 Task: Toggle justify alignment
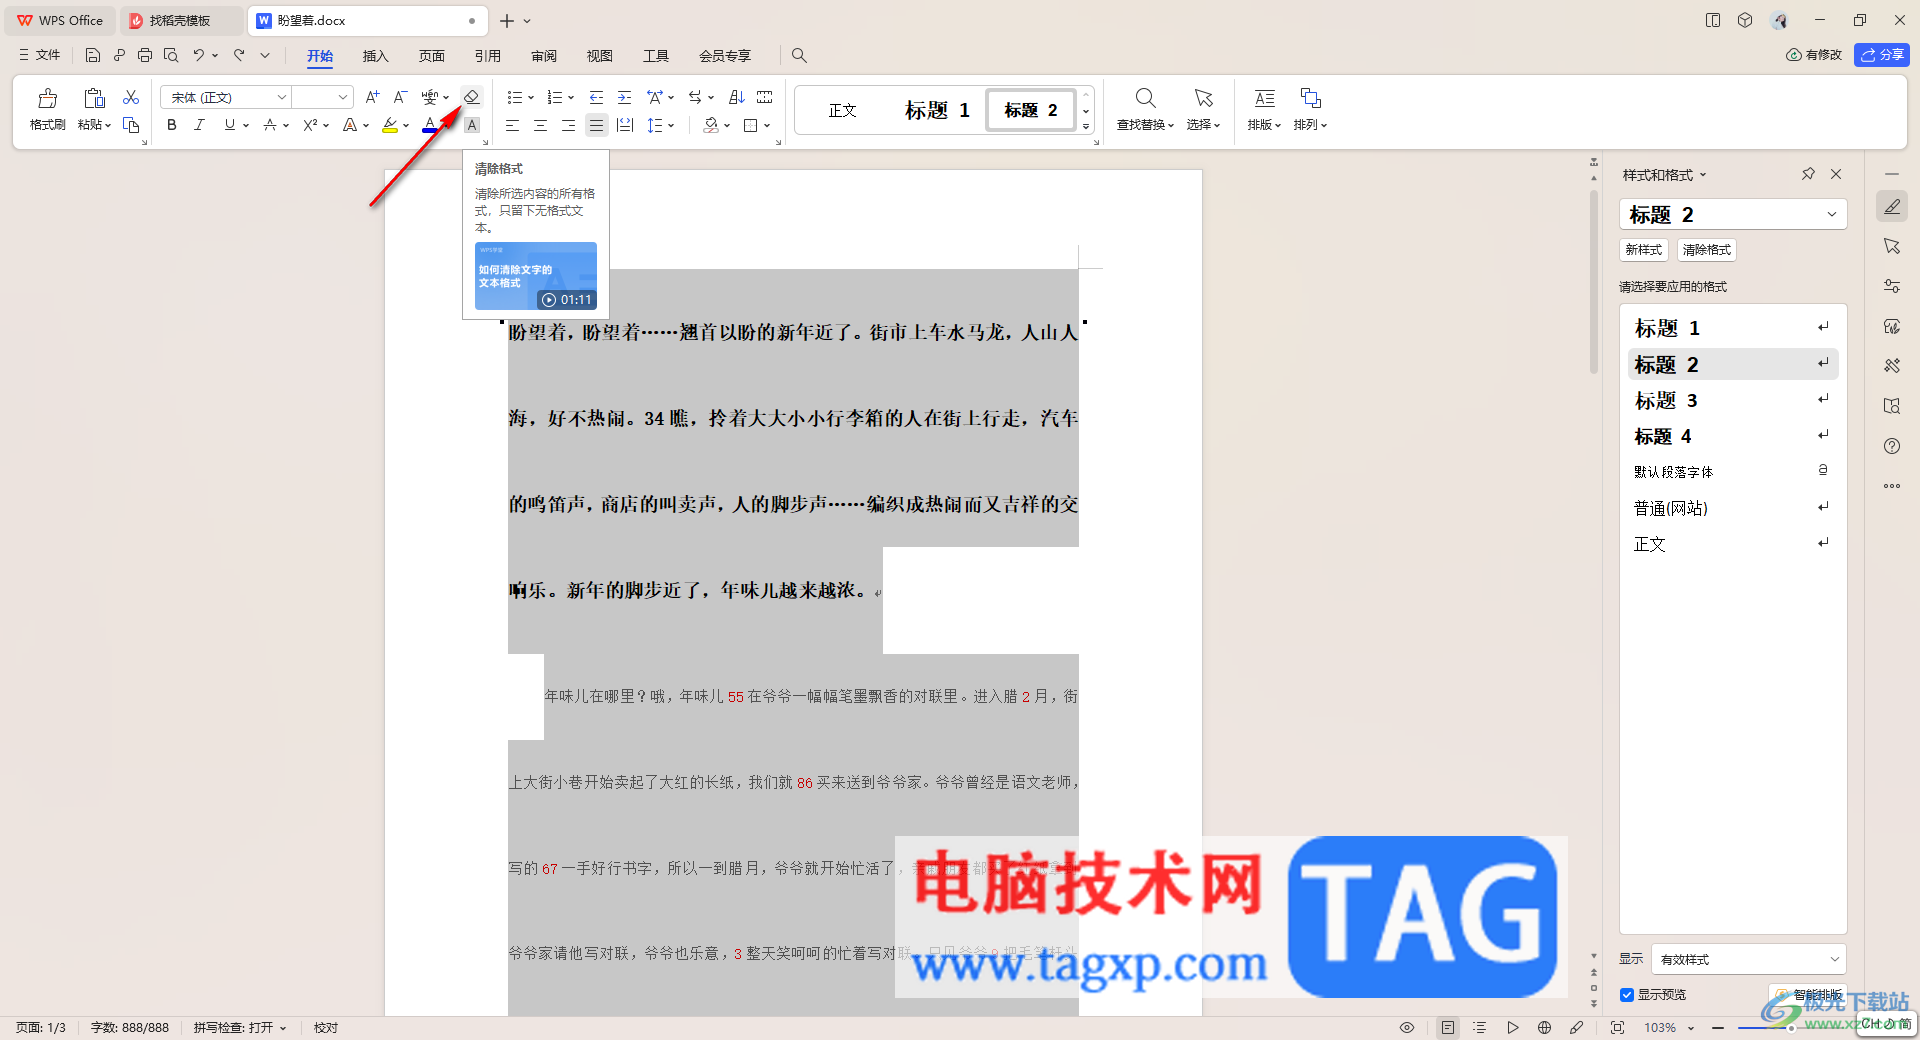coord(596,125)
